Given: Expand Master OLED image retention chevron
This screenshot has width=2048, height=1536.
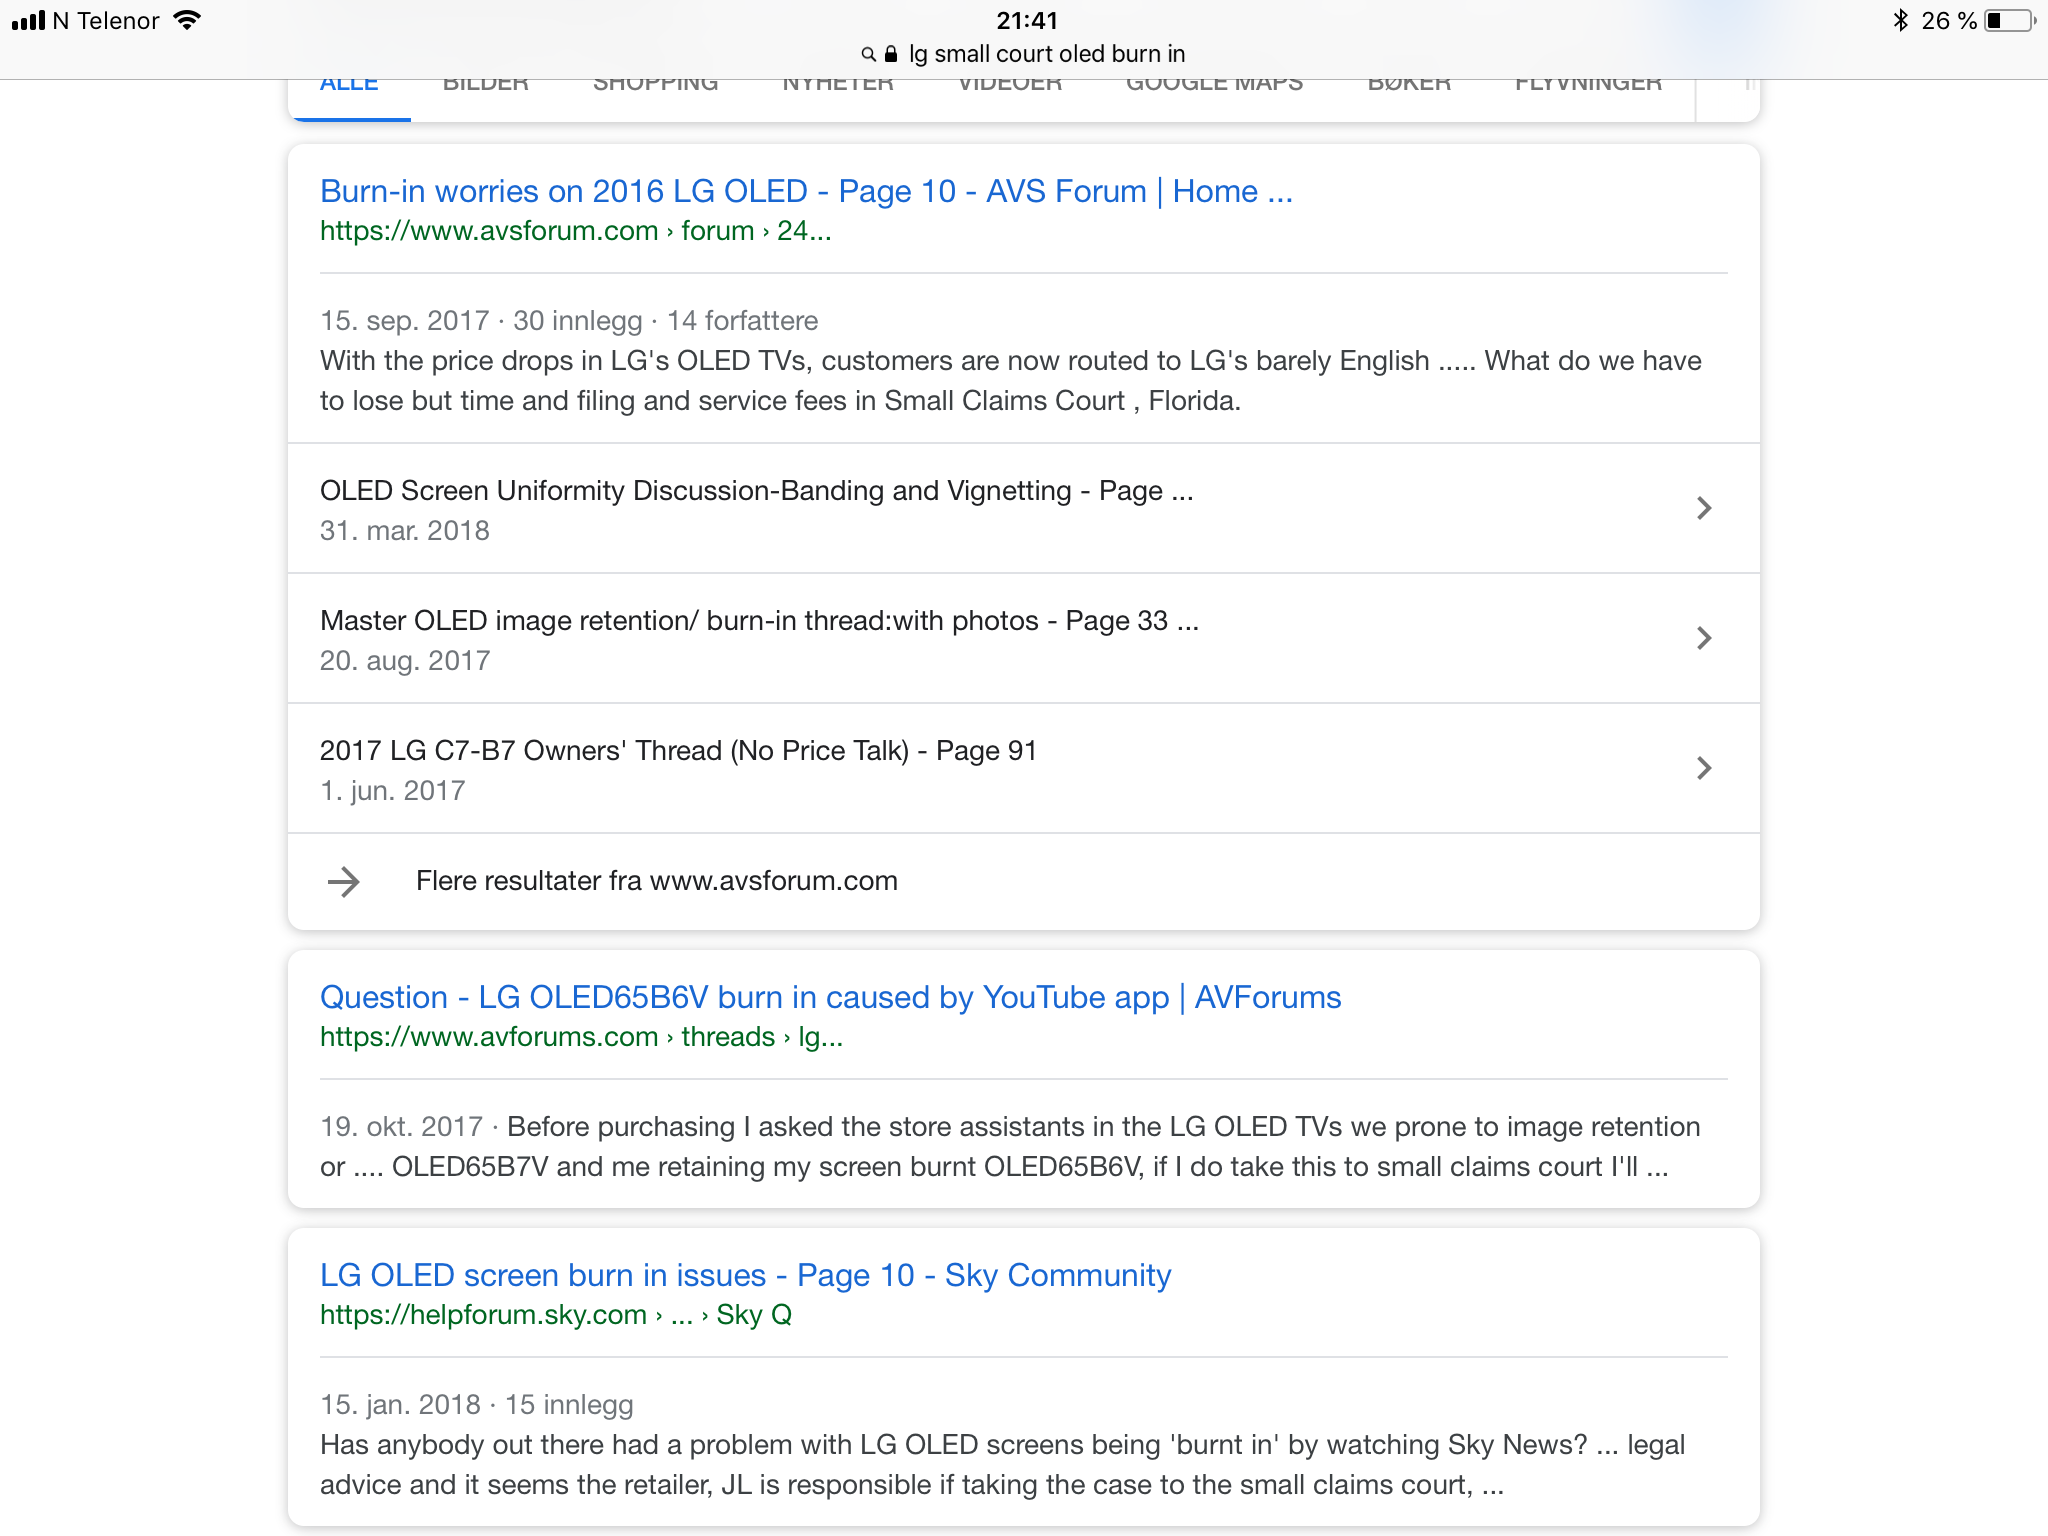Looking at the screenshot, I should tap(1704, 638).
